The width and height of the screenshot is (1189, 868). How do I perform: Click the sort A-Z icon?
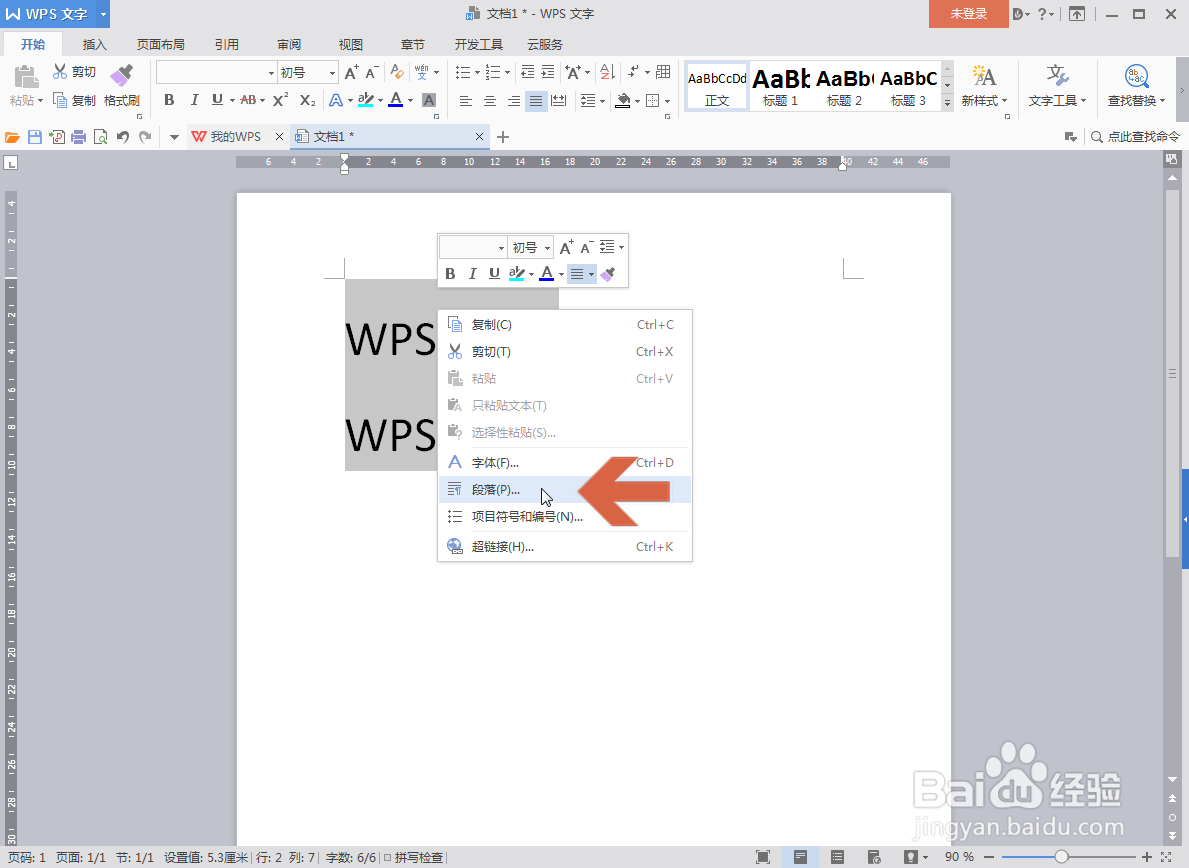[607, 72]
